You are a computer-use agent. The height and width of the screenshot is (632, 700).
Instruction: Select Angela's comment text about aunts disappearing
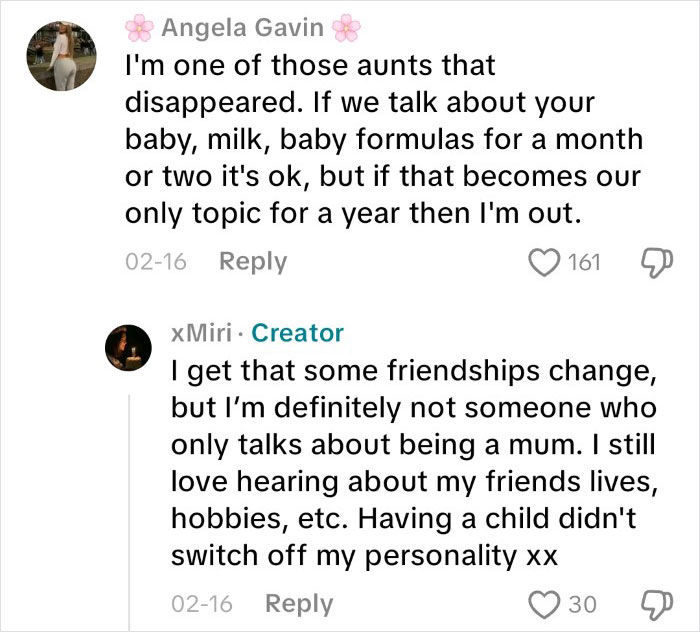point(380,140)
